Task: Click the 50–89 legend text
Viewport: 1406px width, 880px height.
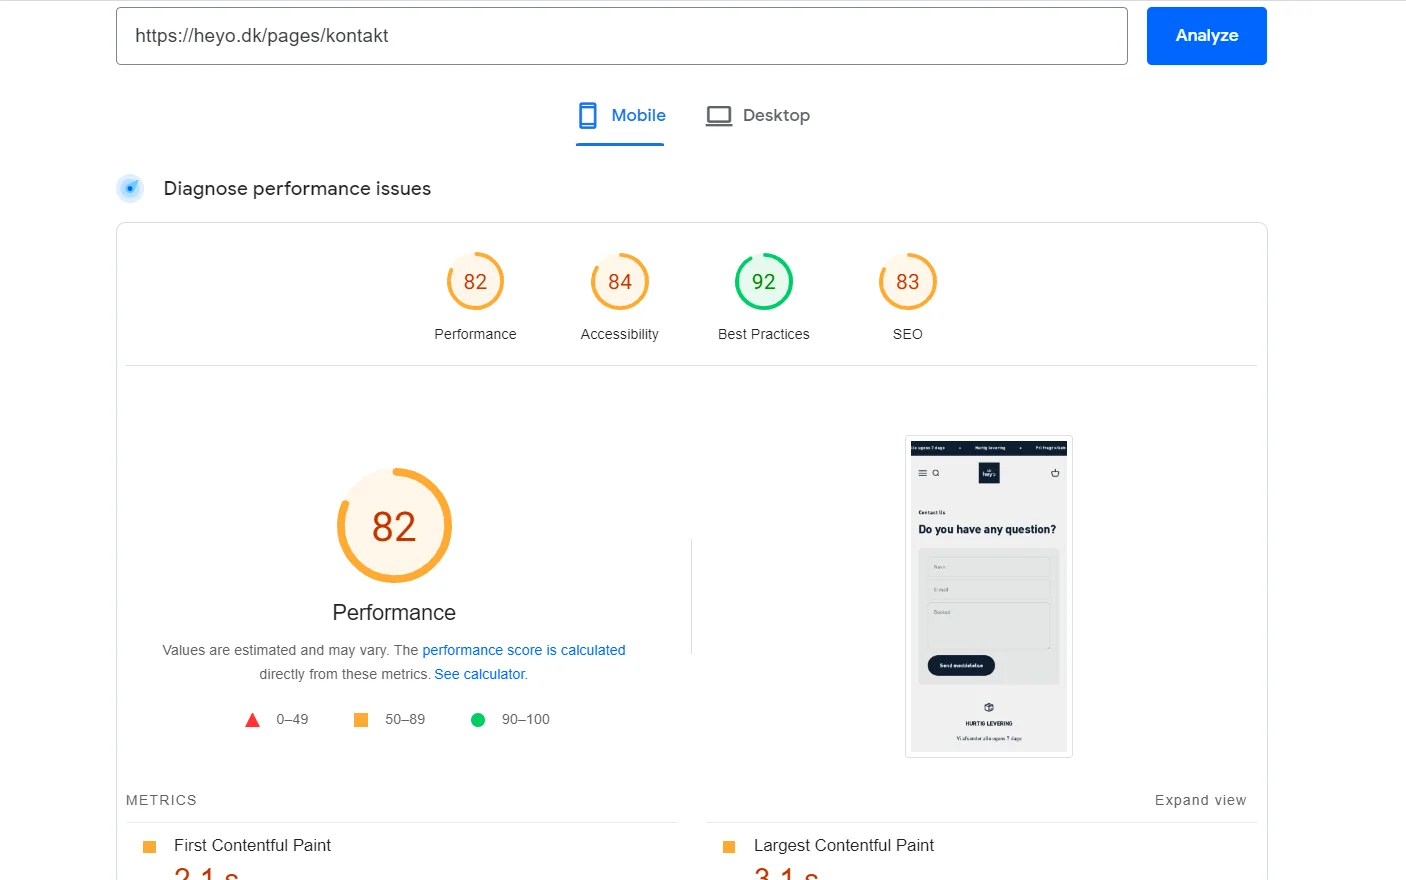Action: [405, 720]
